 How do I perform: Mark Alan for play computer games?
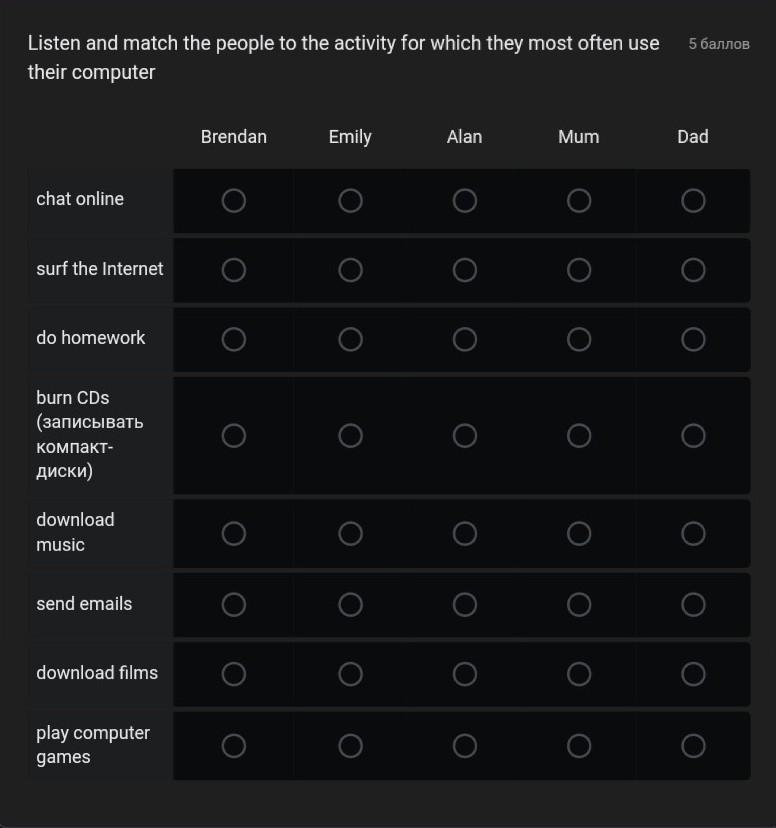coord(464,746)
